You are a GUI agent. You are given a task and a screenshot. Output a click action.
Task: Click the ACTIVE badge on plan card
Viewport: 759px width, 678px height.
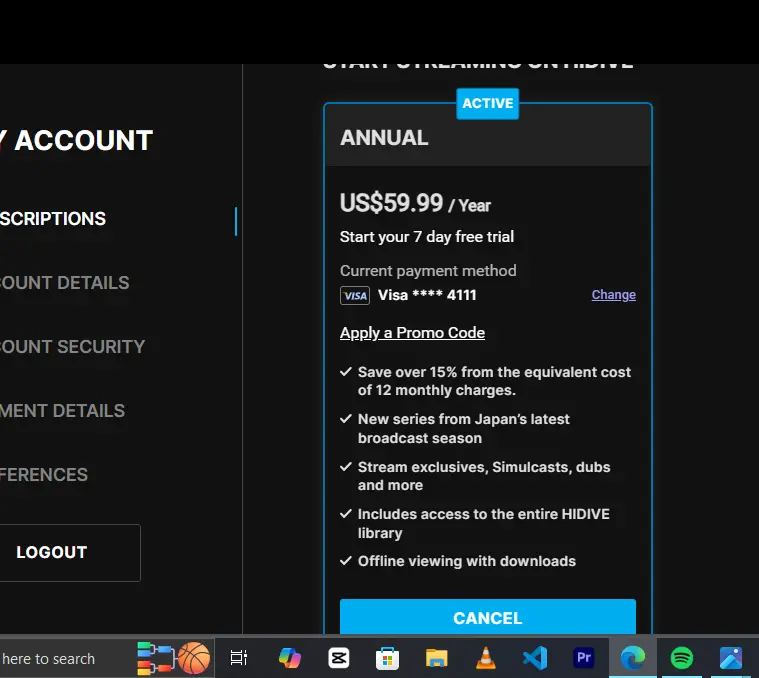click(487, 104)
